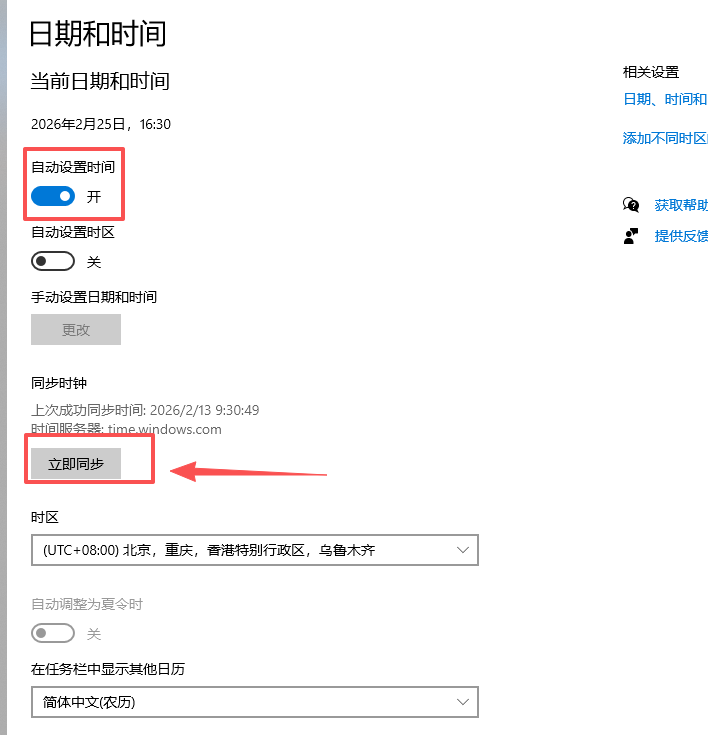Image resolution: width=708 pixels, height=735 pixels.
Task: Click the chevron arrow on the UTC+08:00 combo box
Action: (462, 550)
